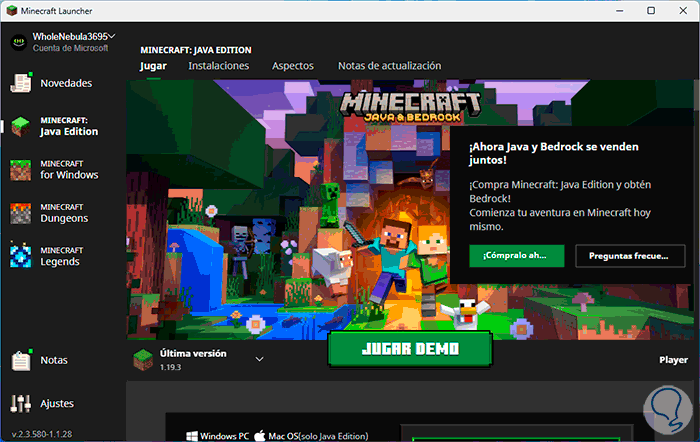This screenshot has height=442, width=700.
Task: Switch to the Aspectos tab
Action: (x=293, y=66)
